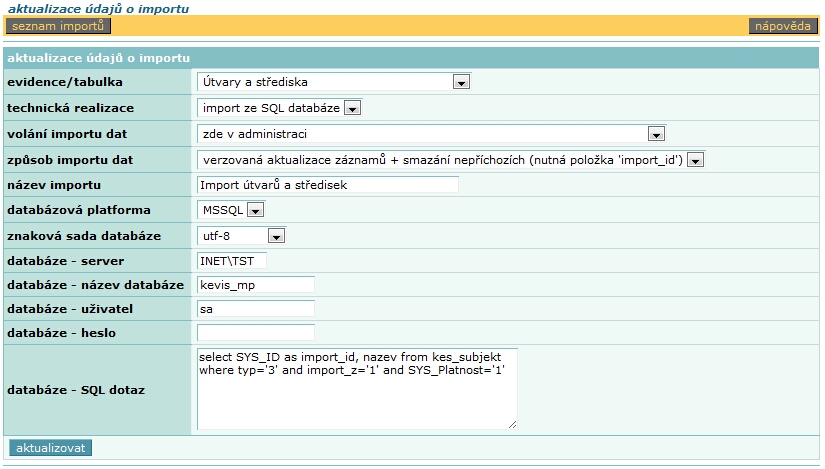
Task: Click the 'název databáze' field containing kevis_mp
Action: pos(256,285)
